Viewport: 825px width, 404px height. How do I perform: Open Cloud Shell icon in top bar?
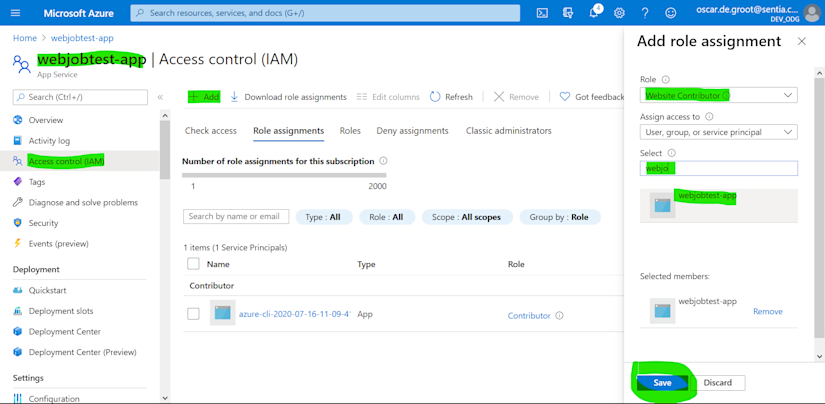542,13
